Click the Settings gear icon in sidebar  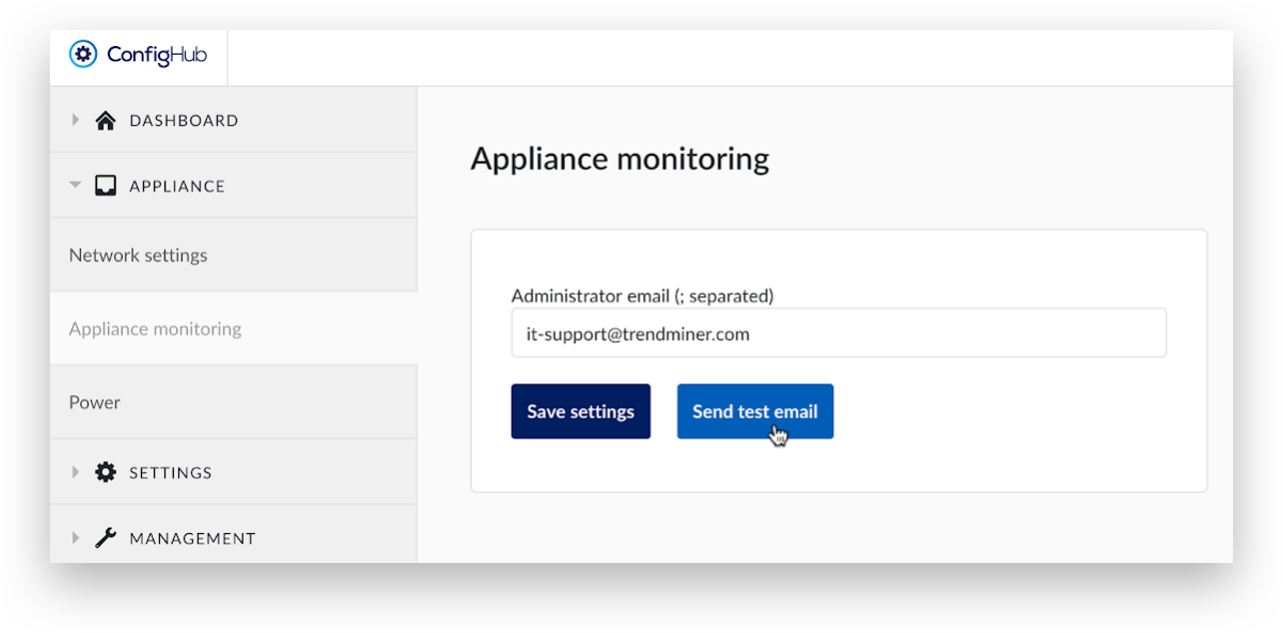pyautogui.click(x=105, y=472)
